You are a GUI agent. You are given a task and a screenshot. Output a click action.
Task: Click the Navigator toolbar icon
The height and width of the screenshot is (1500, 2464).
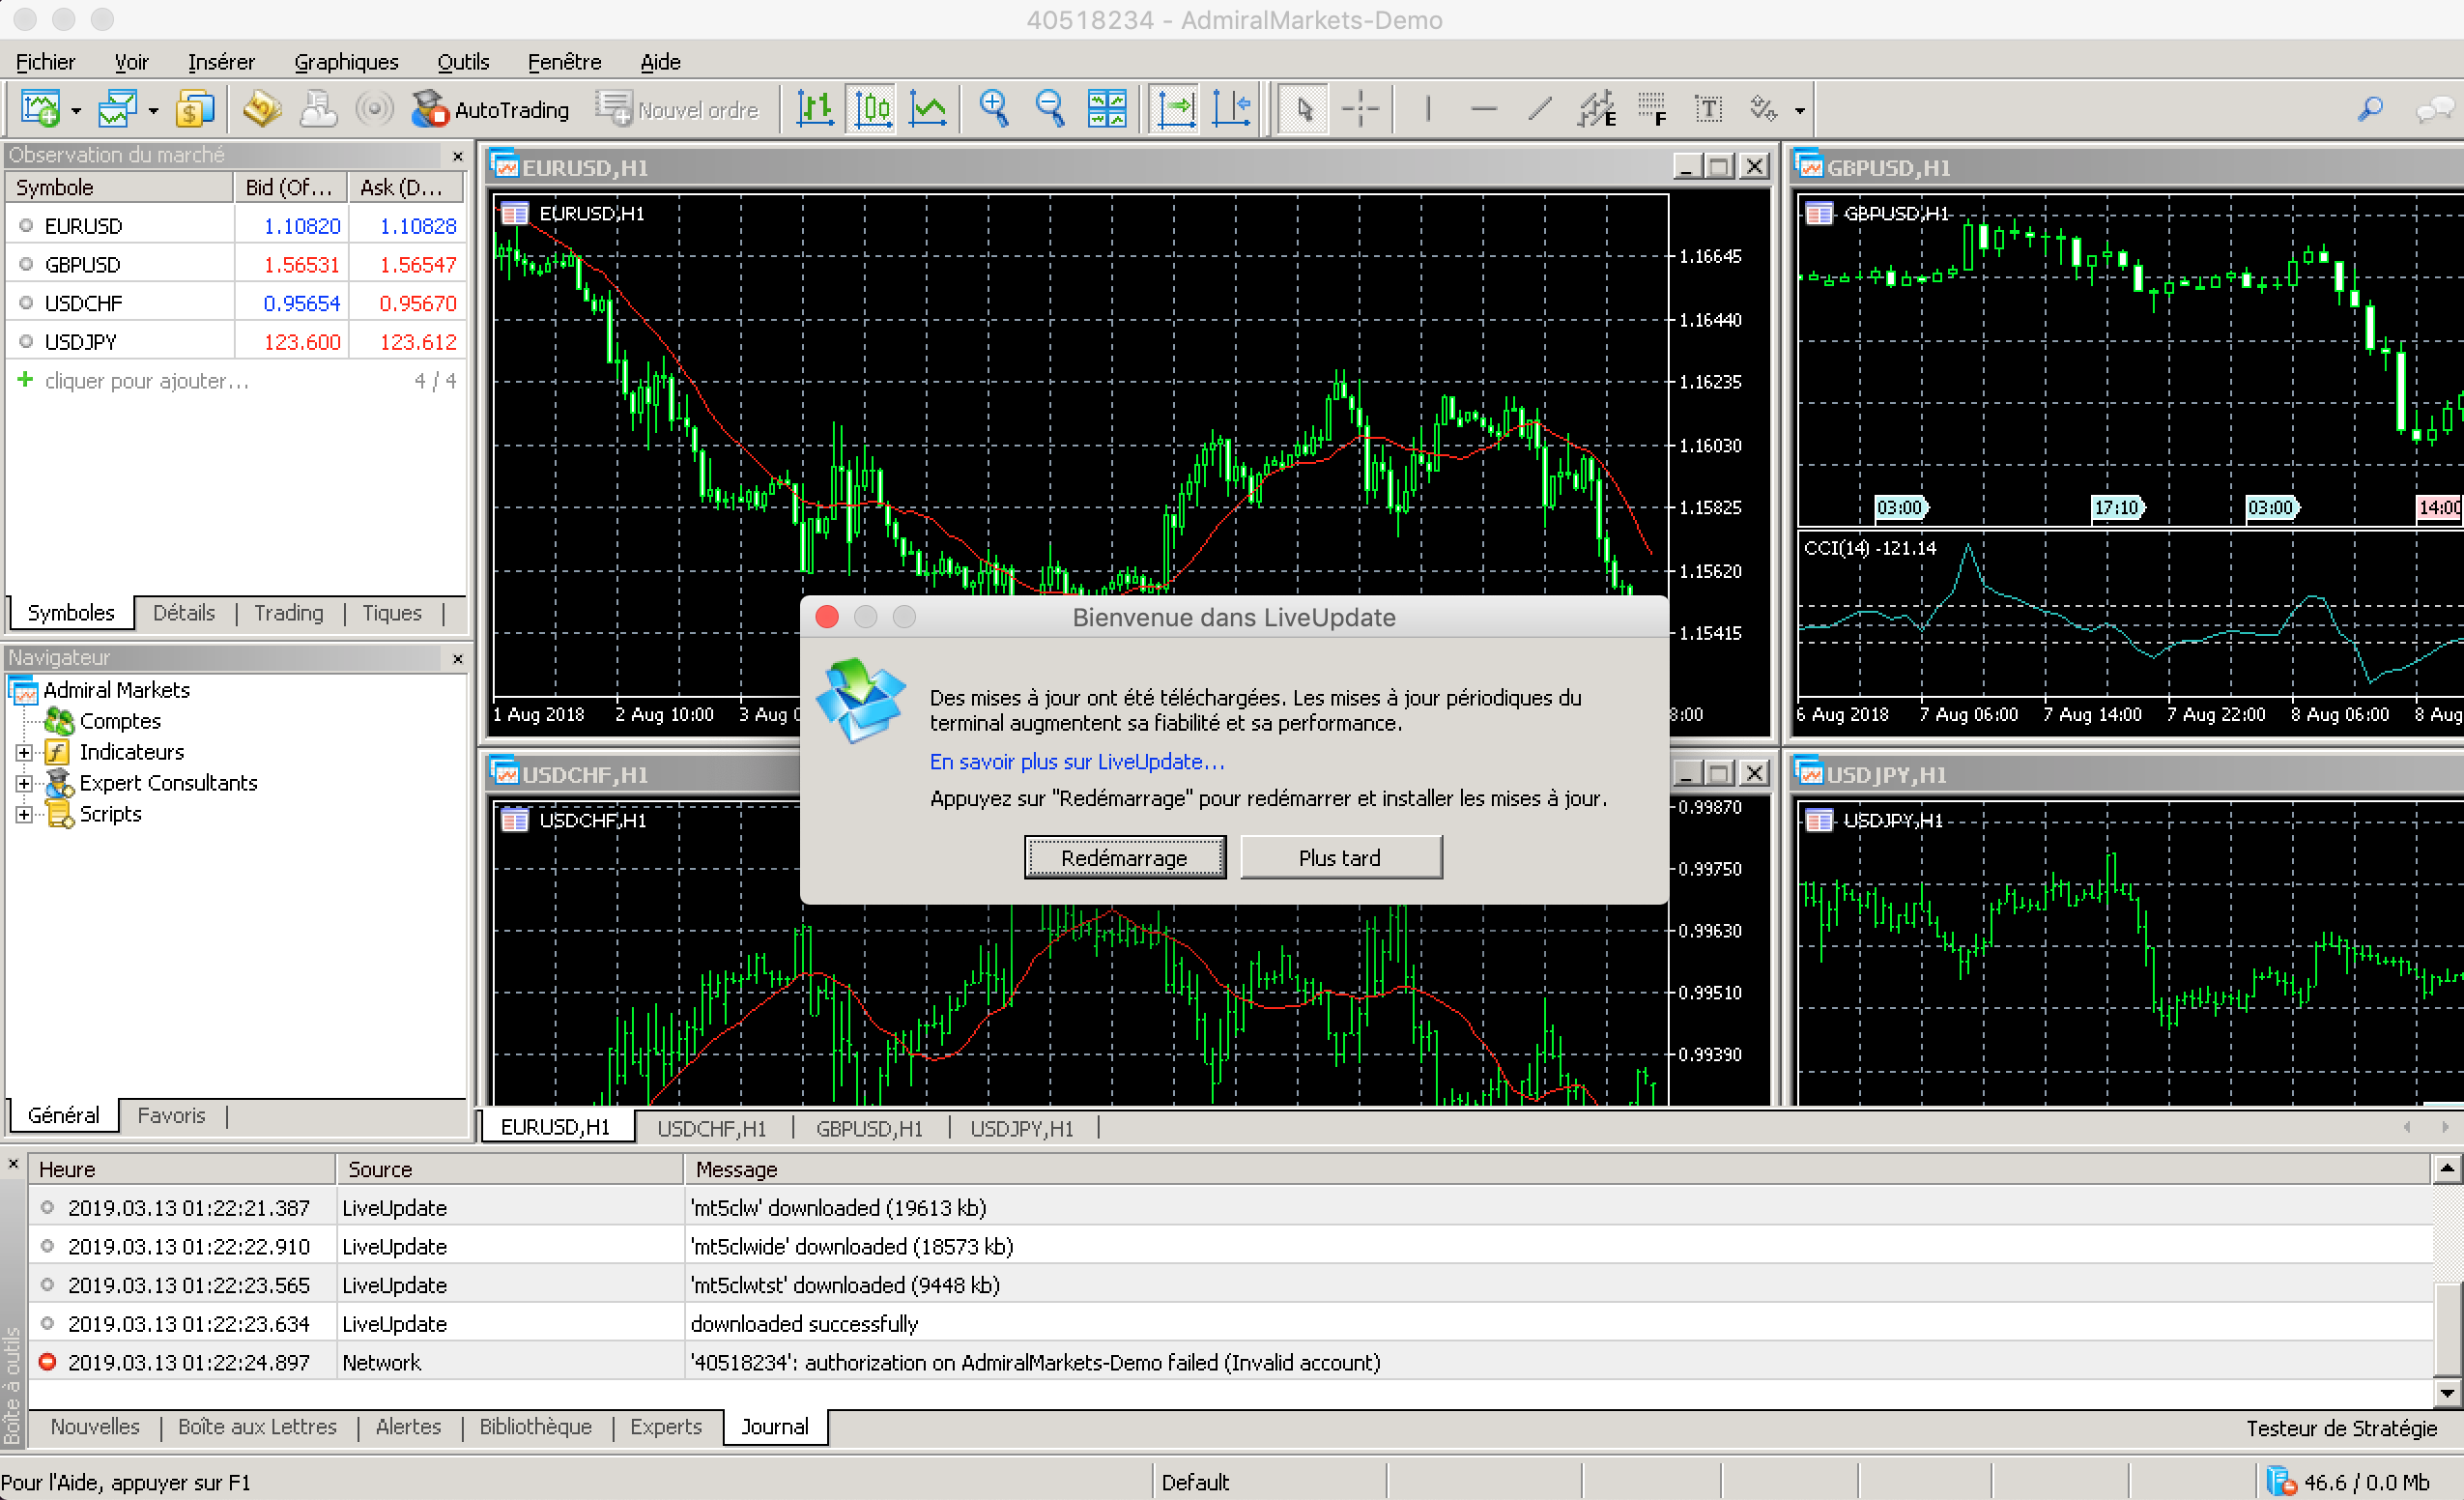pyautogui.click(x=318, y=108)
